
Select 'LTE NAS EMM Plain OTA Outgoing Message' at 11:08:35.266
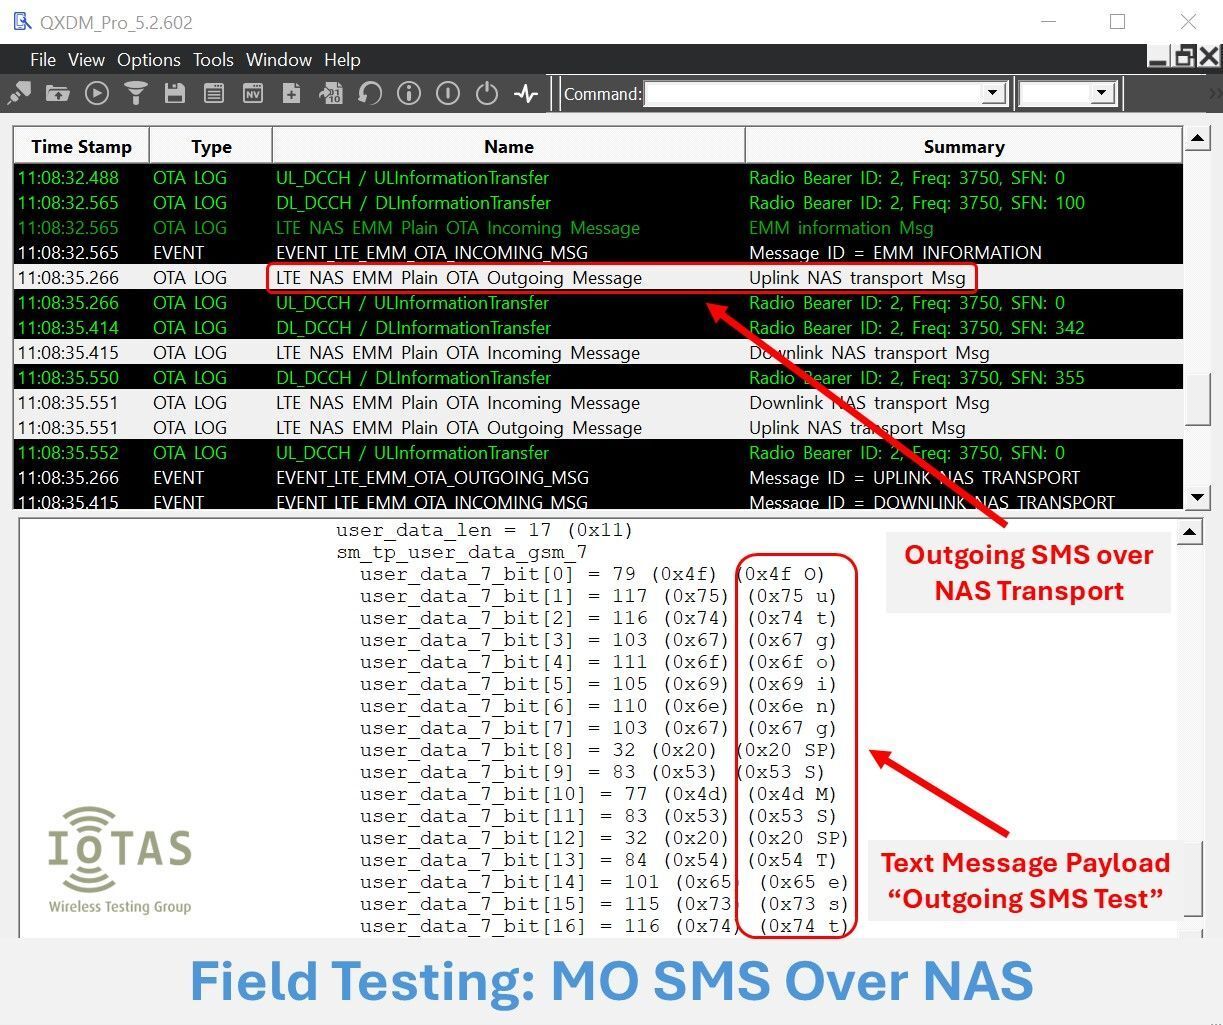tap(598, 278)
